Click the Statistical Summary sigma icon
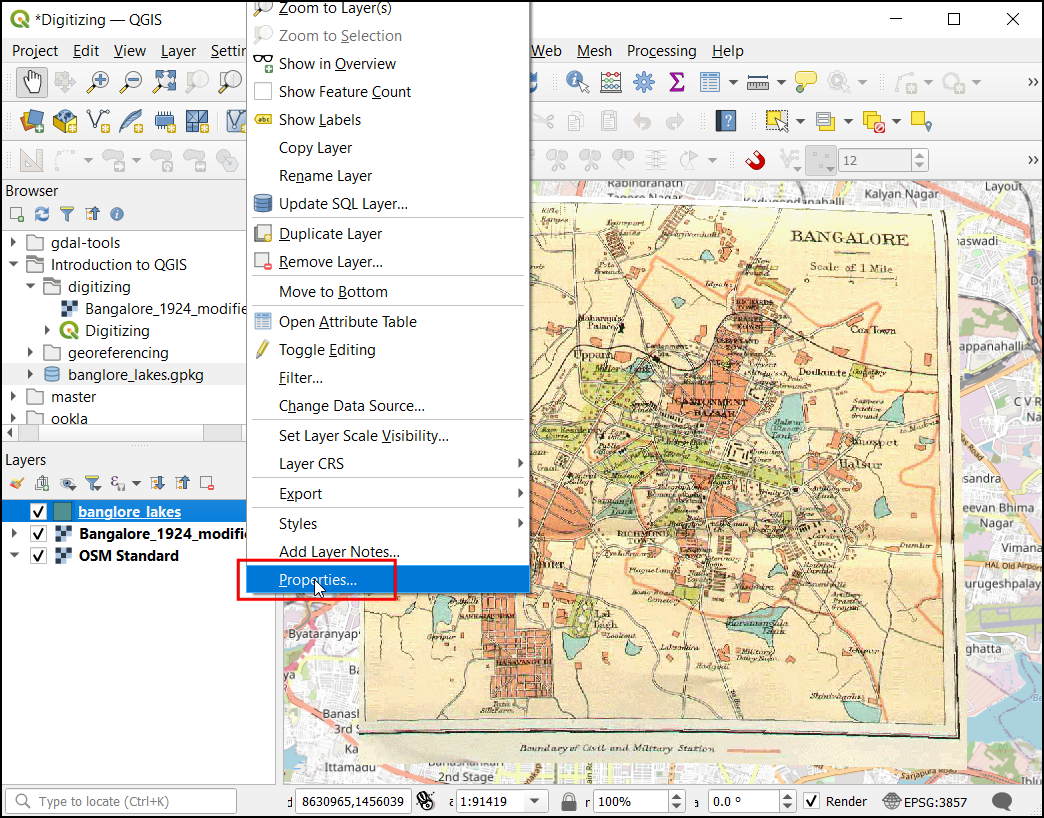1044x818 pixels. coord(676,83)
